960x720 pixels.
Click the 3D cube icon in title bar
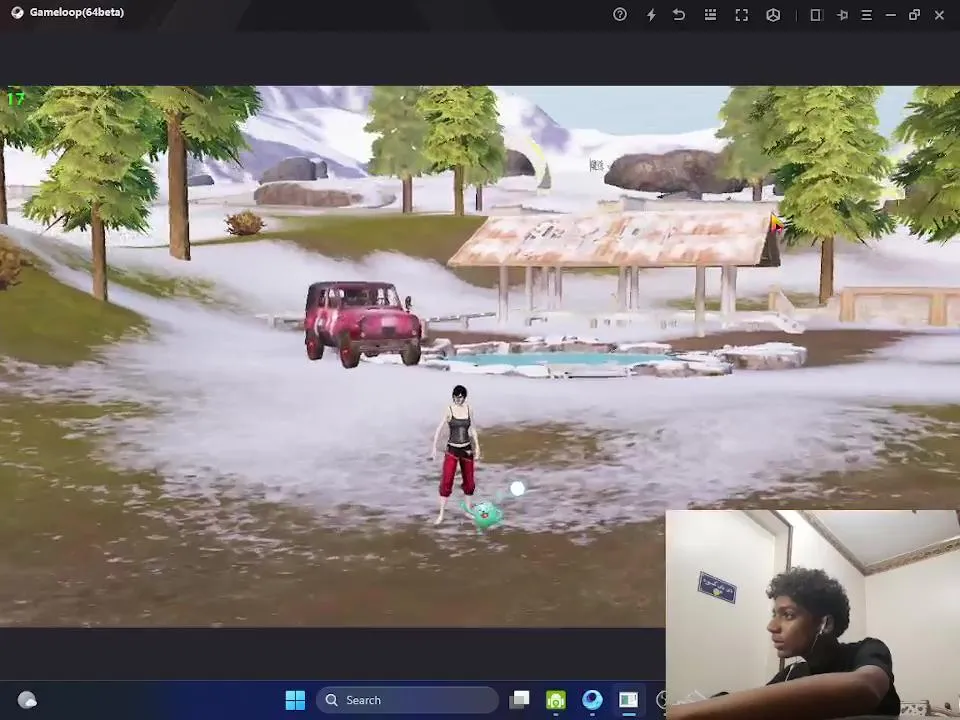(773, 15)
